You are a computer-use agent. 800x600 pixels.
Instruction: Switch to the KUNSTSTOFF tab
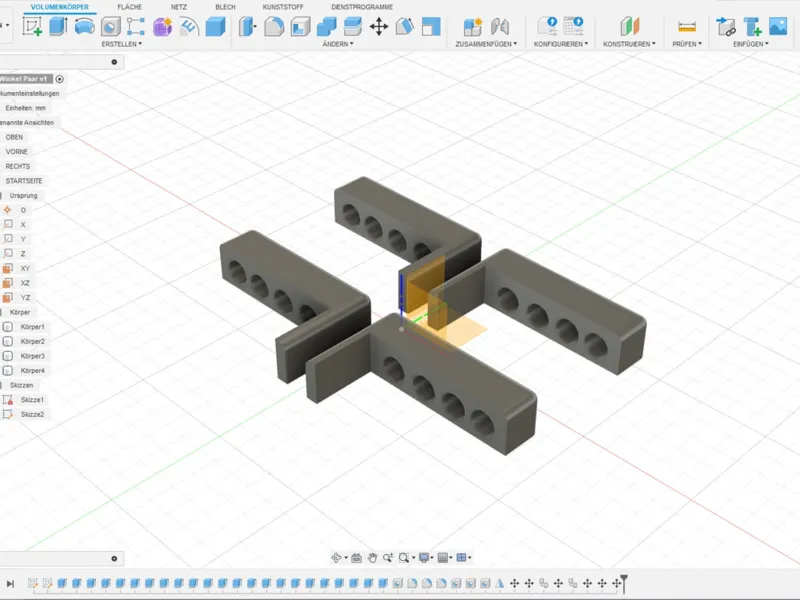coord(283,7)
